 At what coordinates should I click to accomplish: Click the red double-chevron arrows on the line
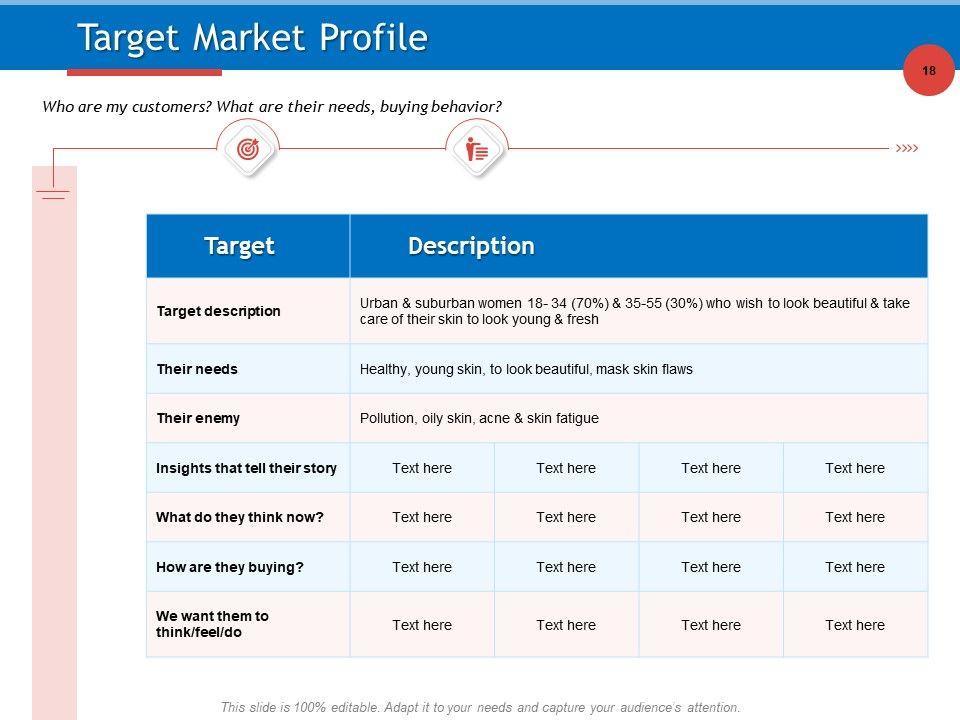[906, 148]
